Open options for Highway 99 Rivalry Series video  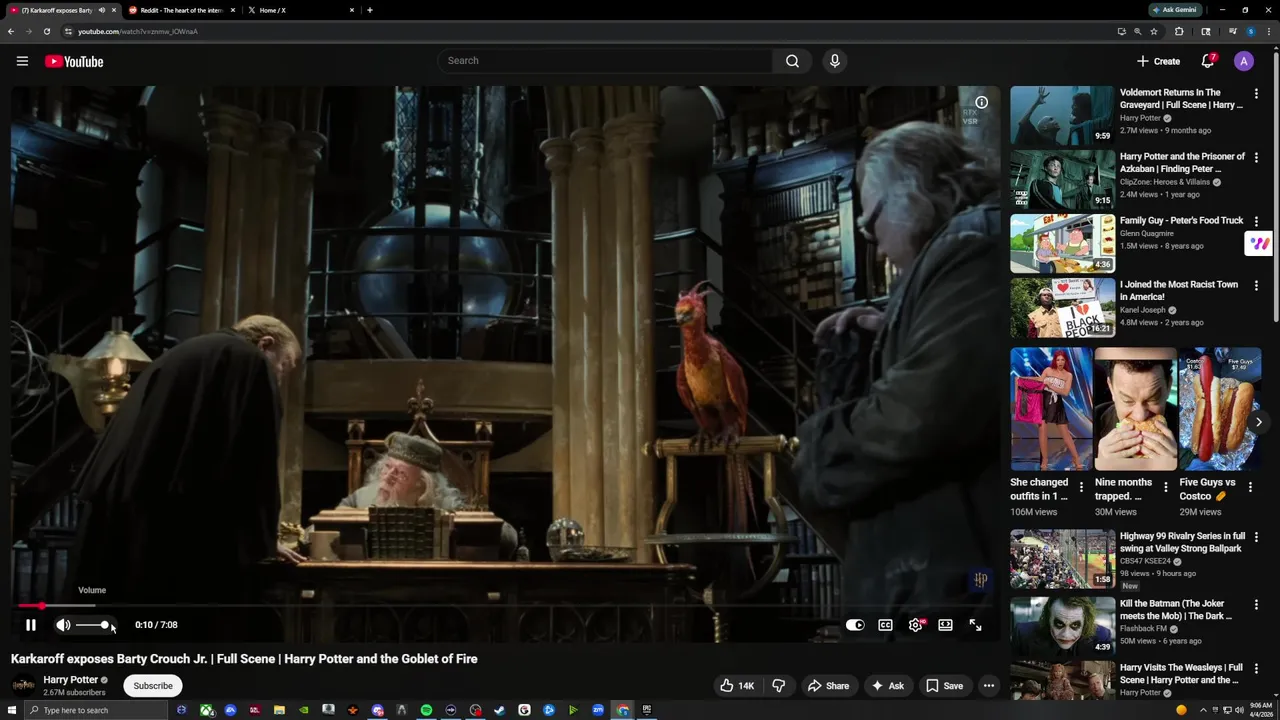[x=1256, y=538]
